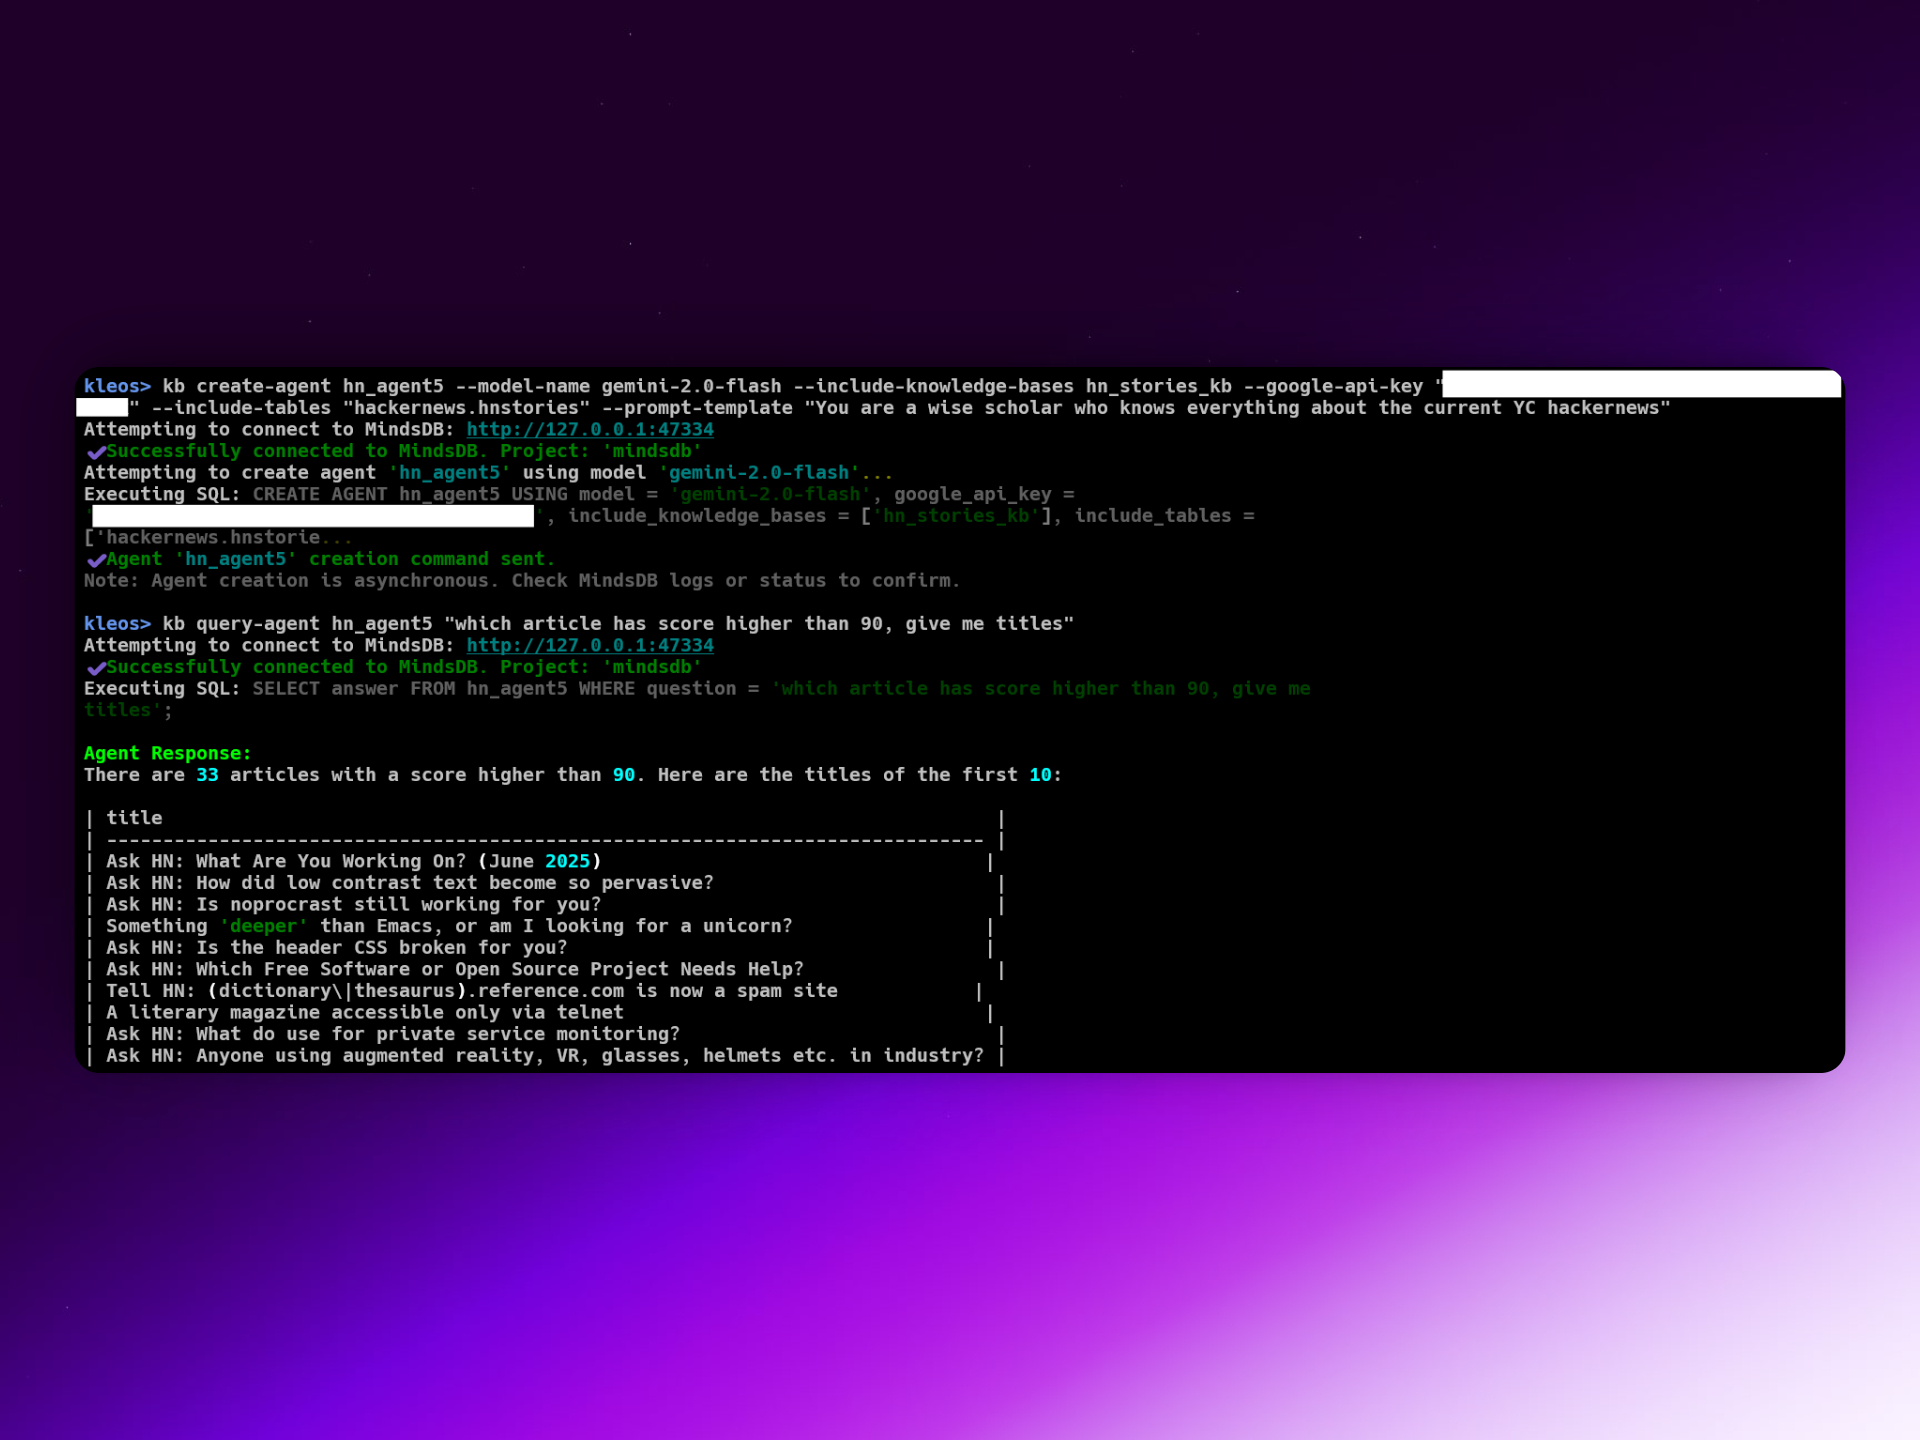The width and height of the screenshot is (1920, 1440).
Task: Click "include_tables =" in the SQL statement
Action: tap(1164, 516)
